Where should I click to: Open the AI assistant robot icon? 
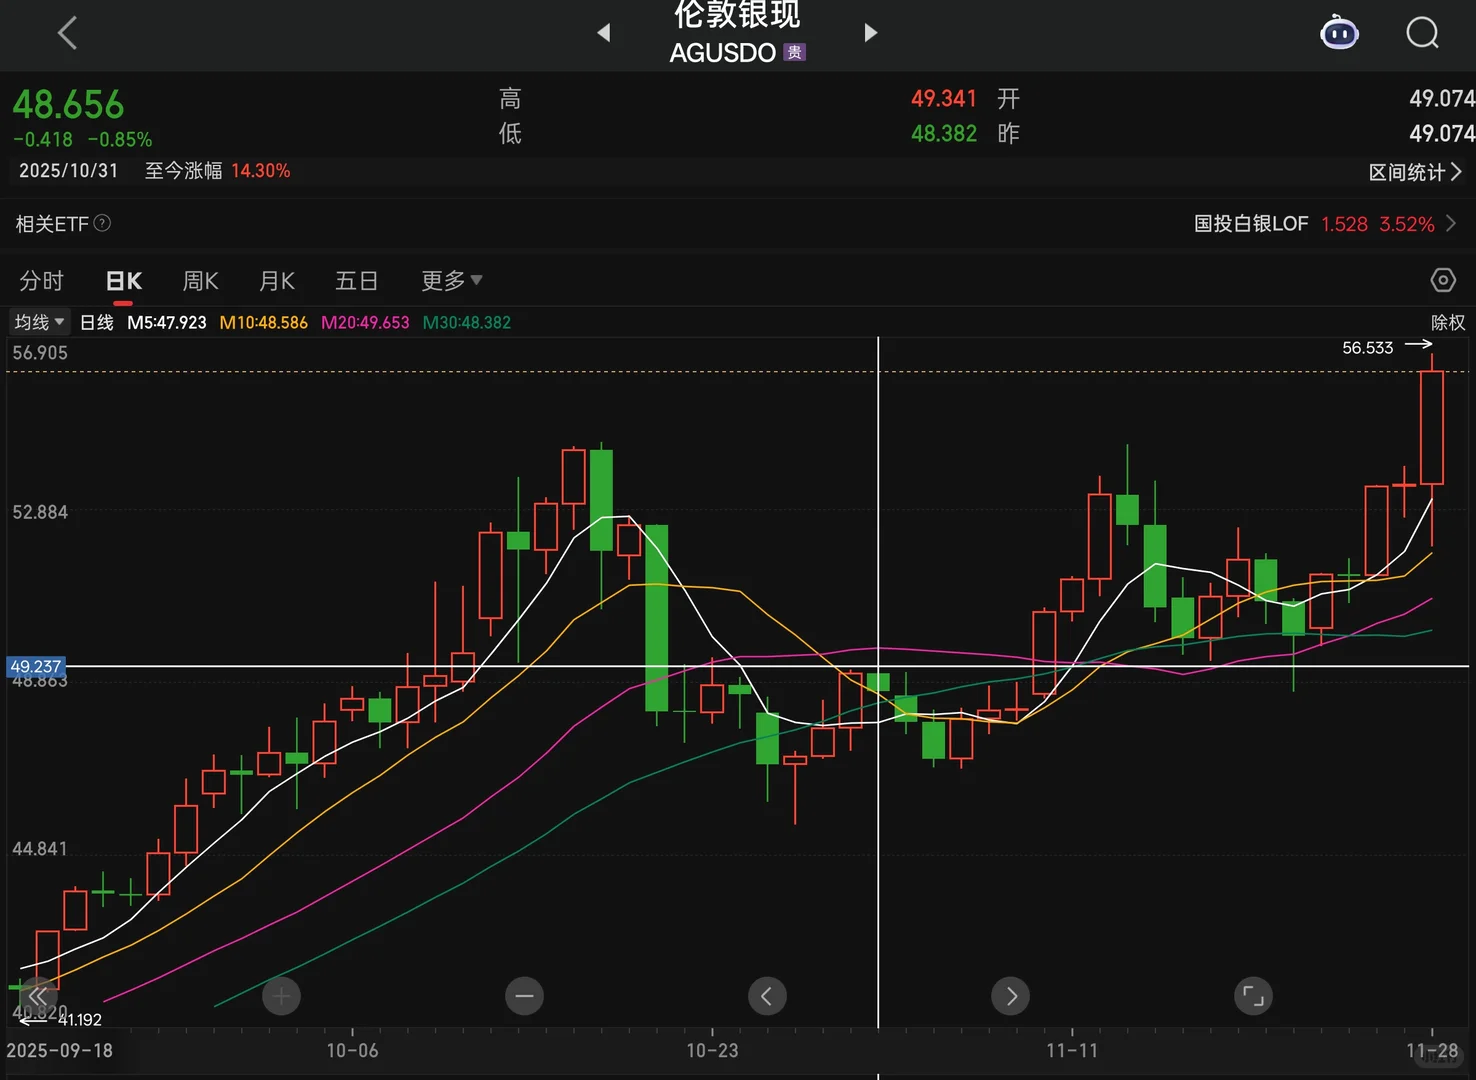pos(1339,32)
